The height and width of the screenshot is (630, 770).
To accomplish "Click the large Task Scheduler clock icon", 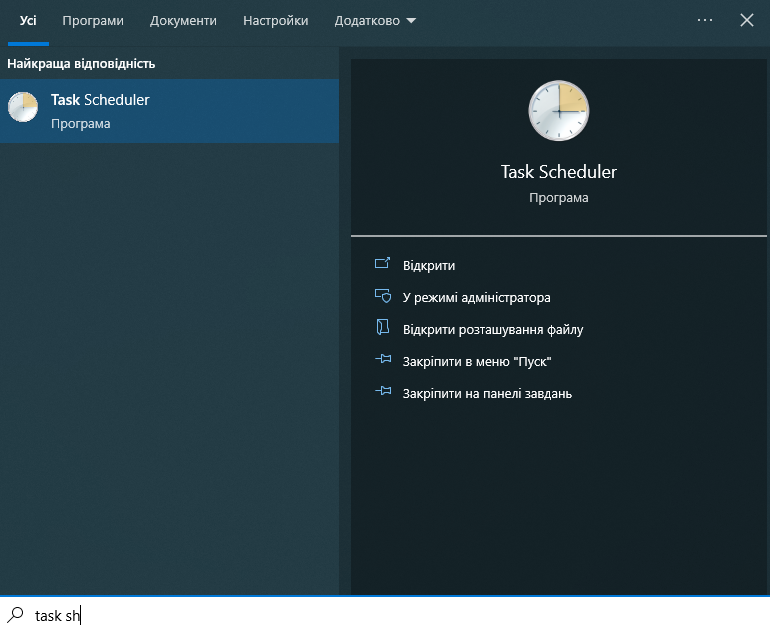I will 559,110.
